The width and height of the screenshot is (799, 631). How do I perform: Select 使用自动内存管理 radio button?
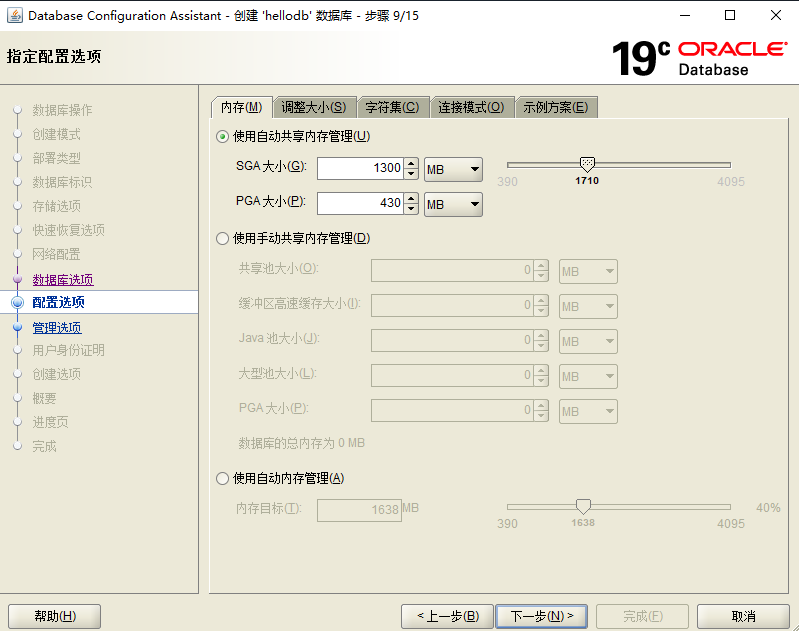coord(222,479)
